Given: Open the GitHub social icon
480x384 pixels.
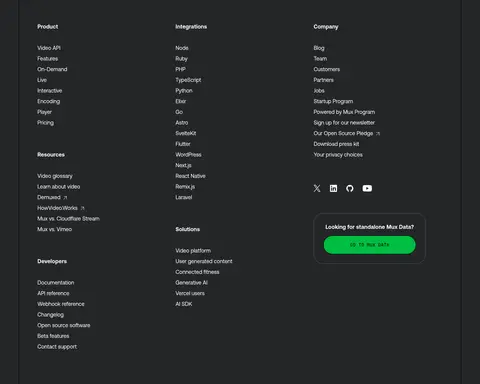Looking at the screenshot, I should tap(350, 189).
